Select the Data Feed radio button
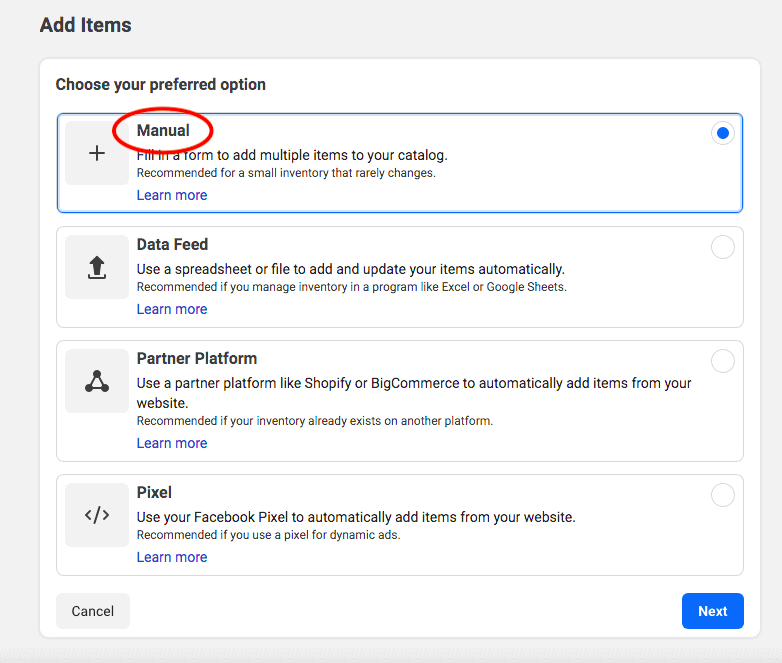Viewport: 782px width, 663px height. [722, 247]
